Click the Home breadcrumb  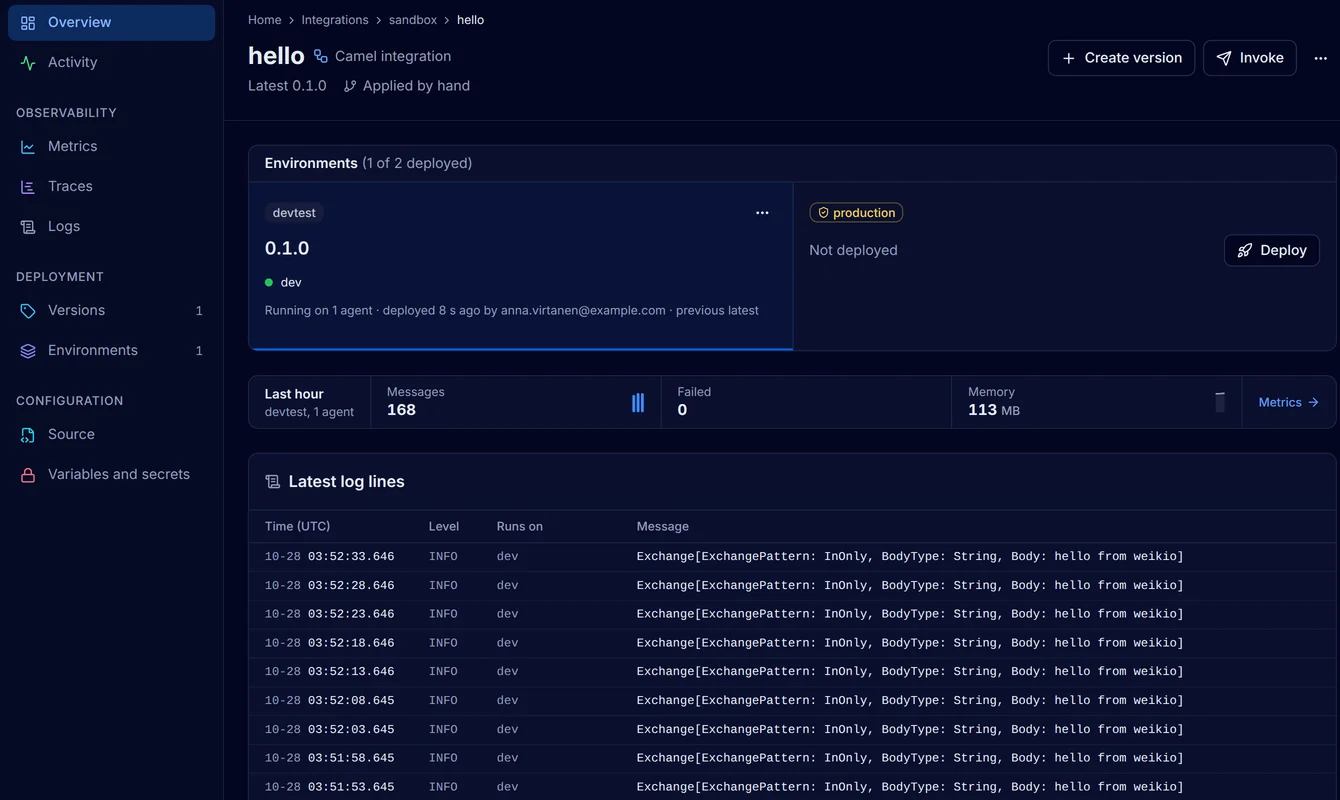click(265, 20)
